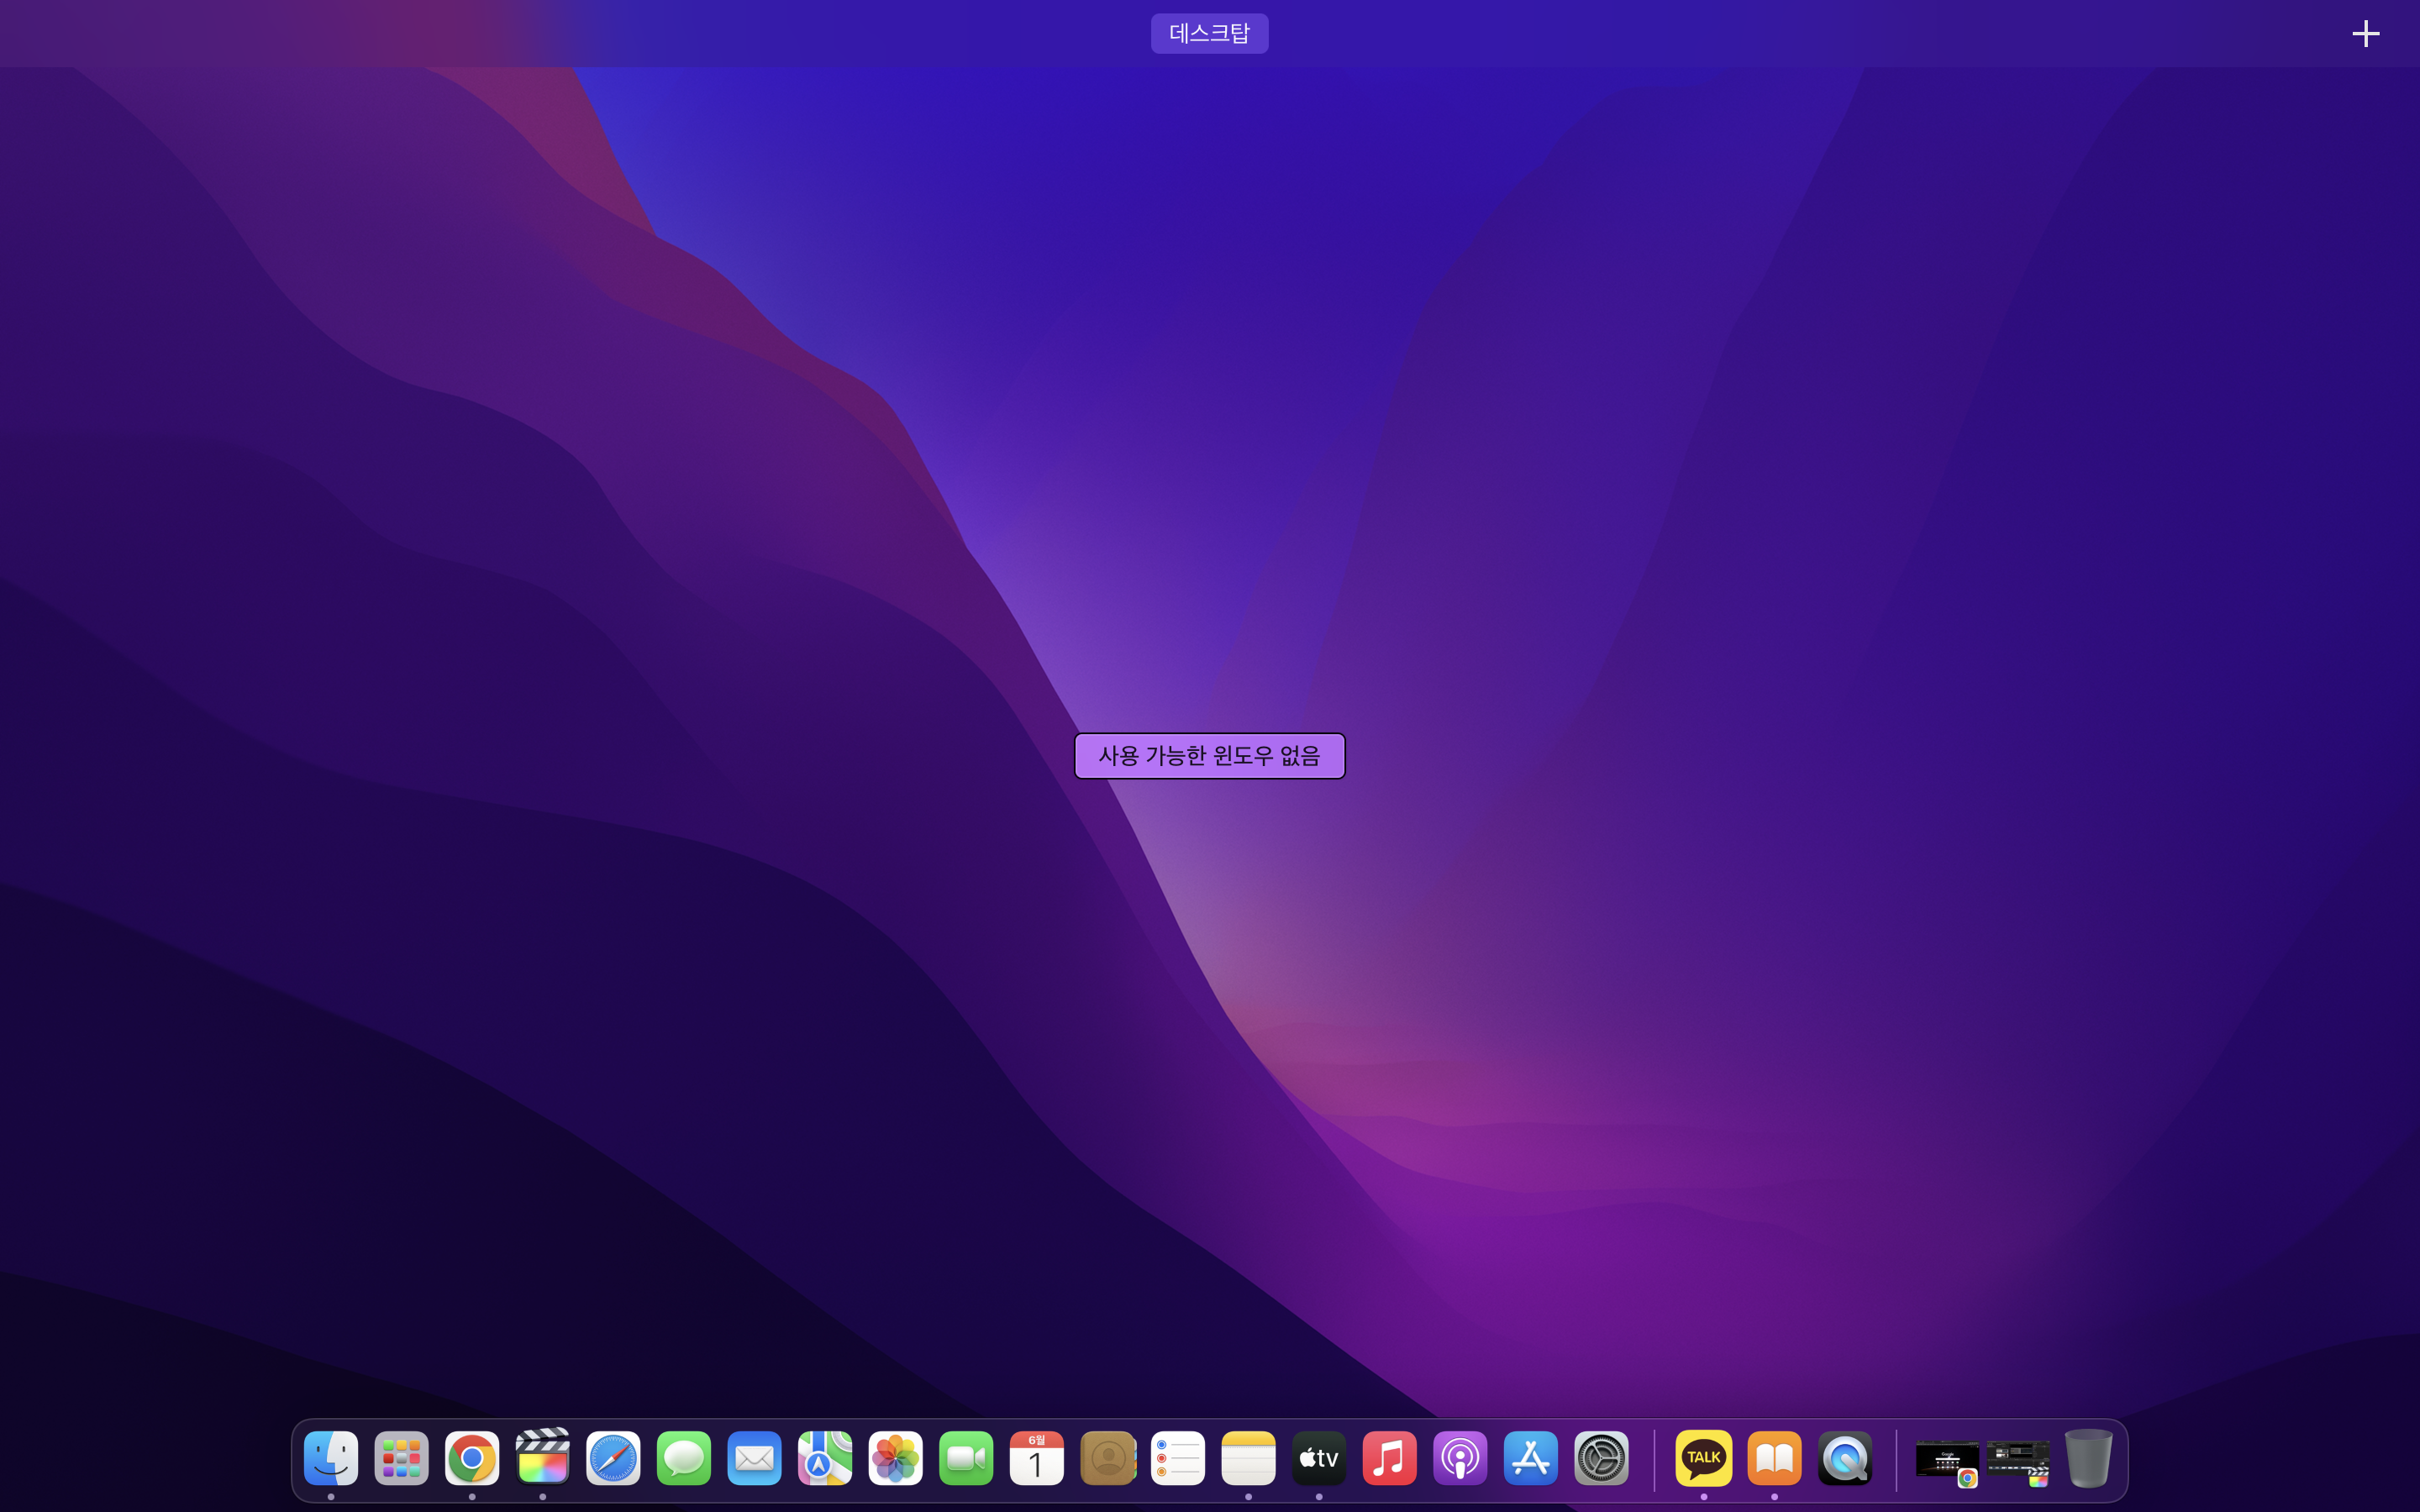Open Google Chrome in the dock

point(472,1458)
